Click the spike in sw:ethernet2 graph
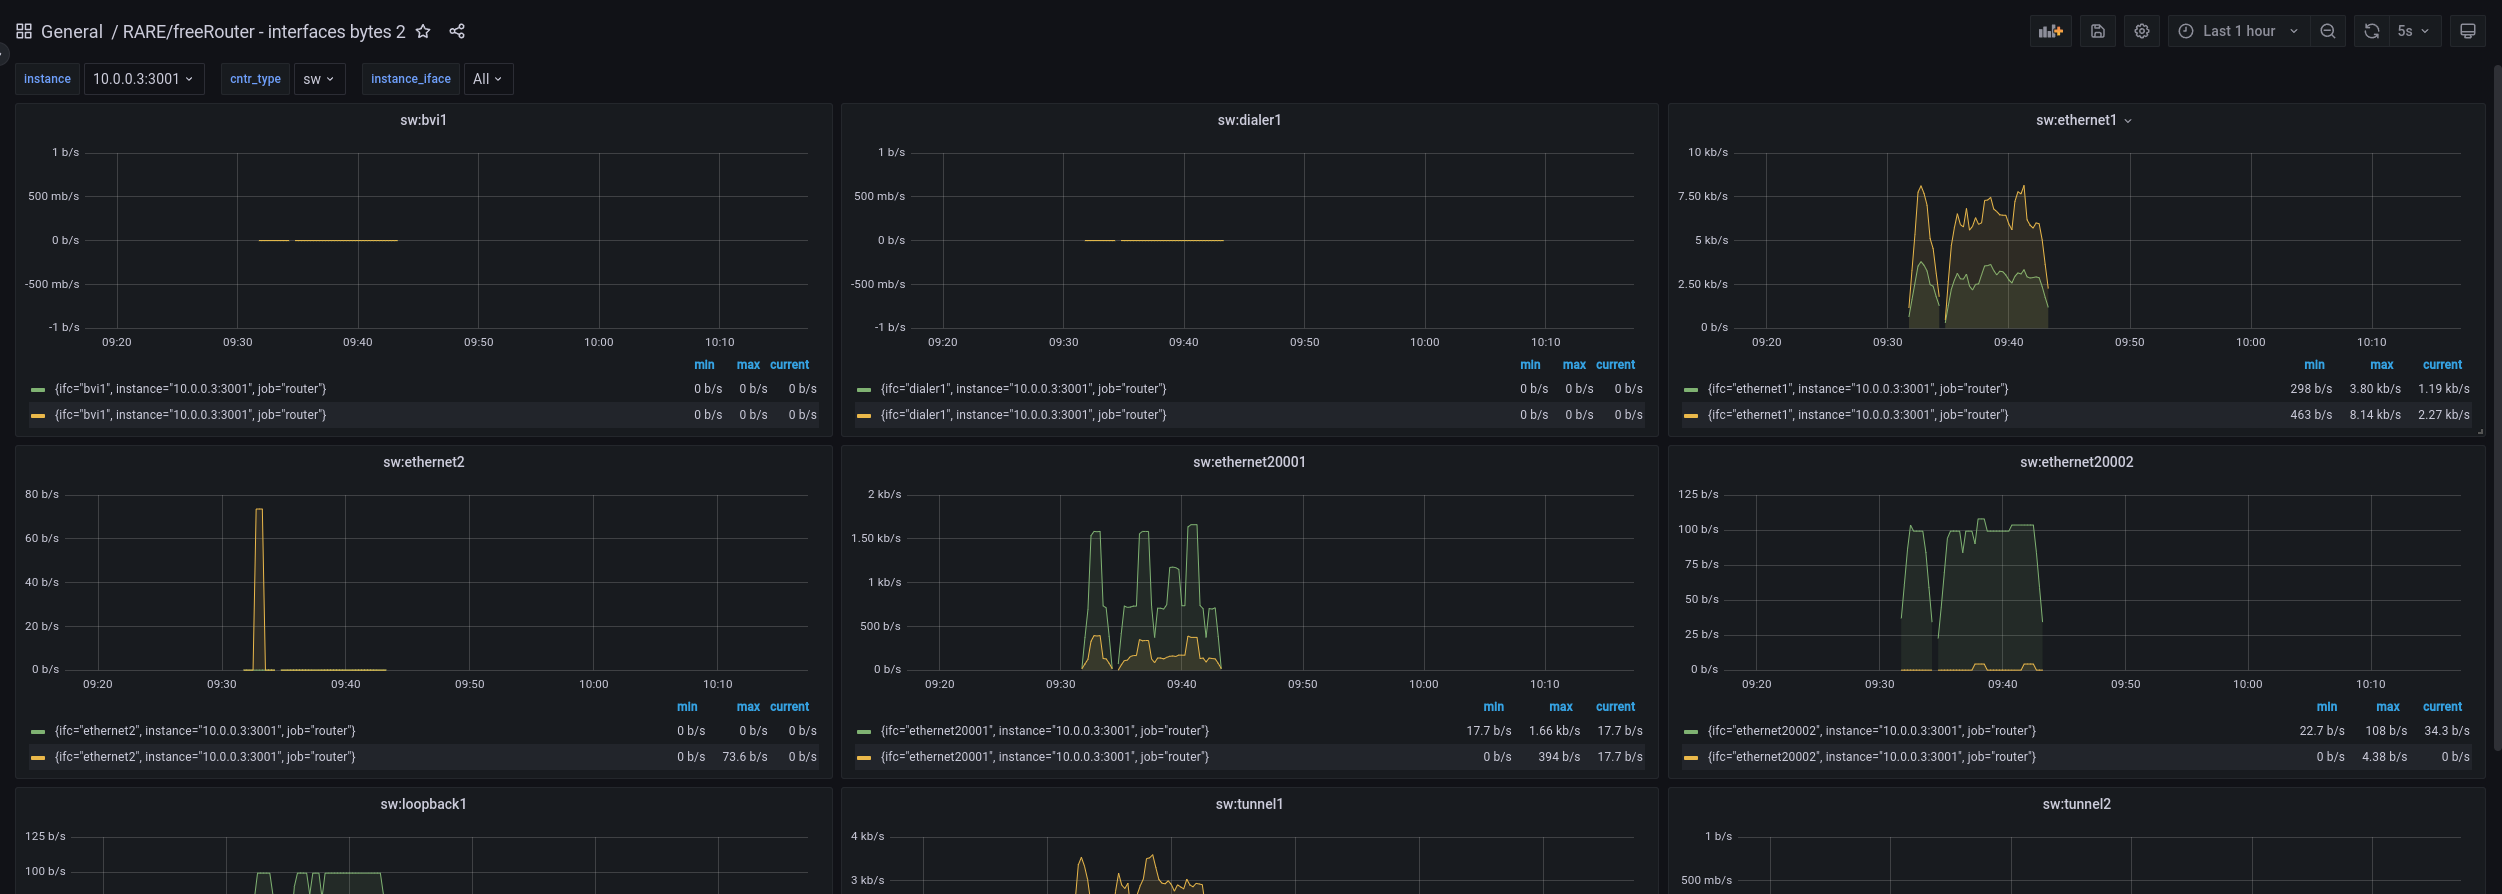Image resolution: width=2502 pixels, height=894 pixels. (x=260, y=590)
